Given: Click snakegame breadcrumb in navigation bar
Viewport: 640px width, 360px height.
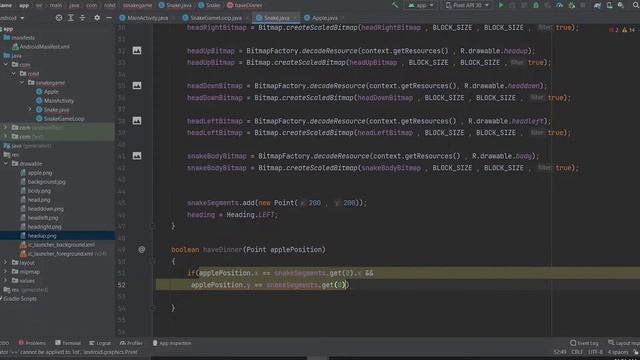Looking at the screenshot, I should coord(137,5).
